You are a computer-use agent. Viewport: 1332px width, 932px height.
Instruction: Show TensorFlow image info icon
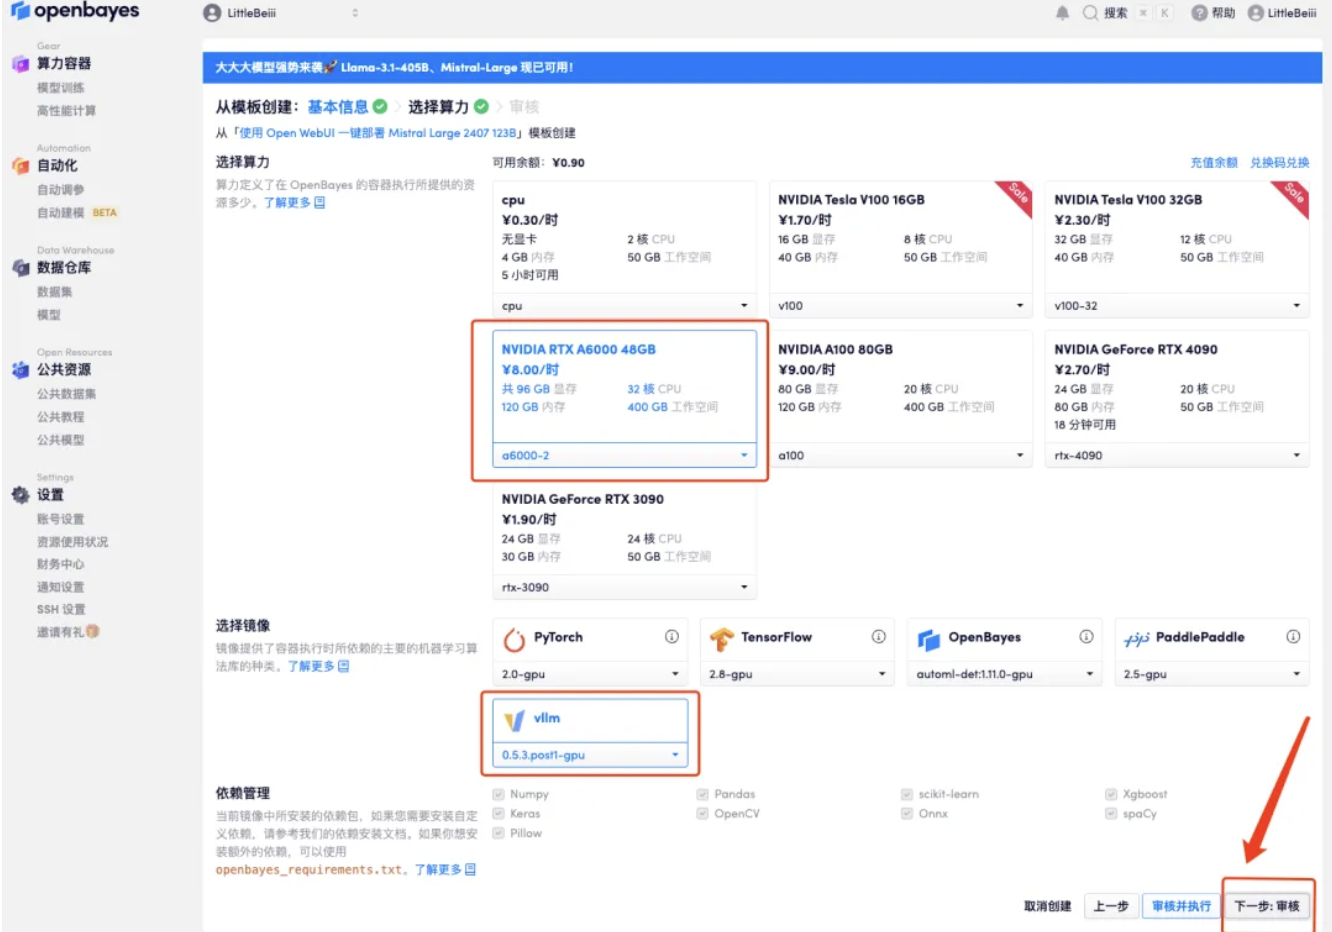coord(878,637)
